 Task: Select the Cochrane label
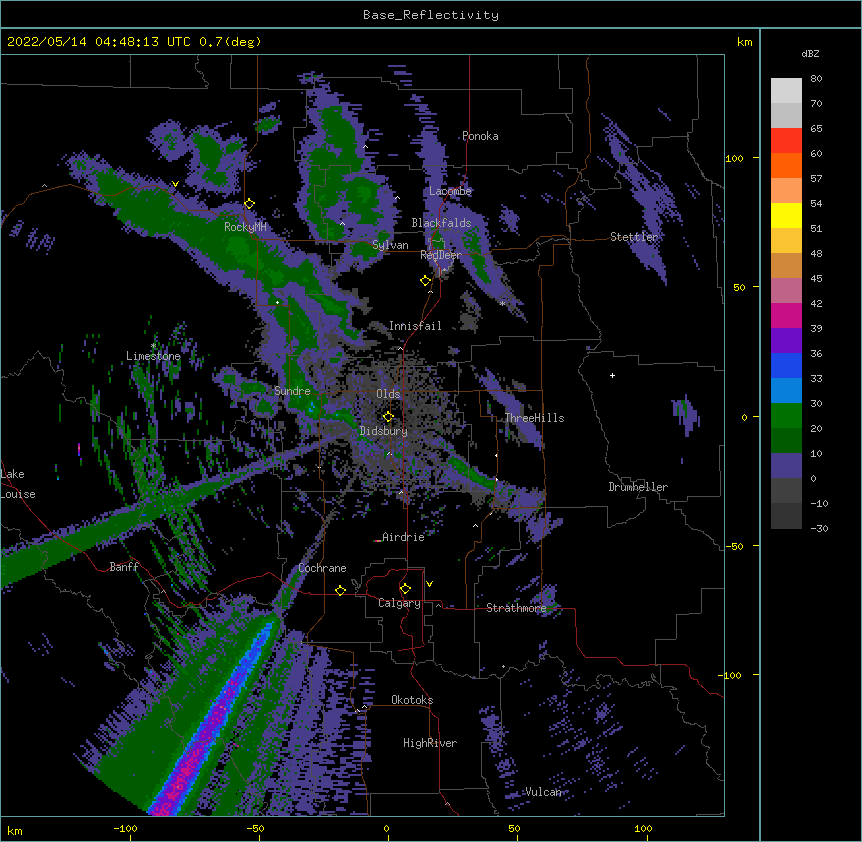[322, 568]
